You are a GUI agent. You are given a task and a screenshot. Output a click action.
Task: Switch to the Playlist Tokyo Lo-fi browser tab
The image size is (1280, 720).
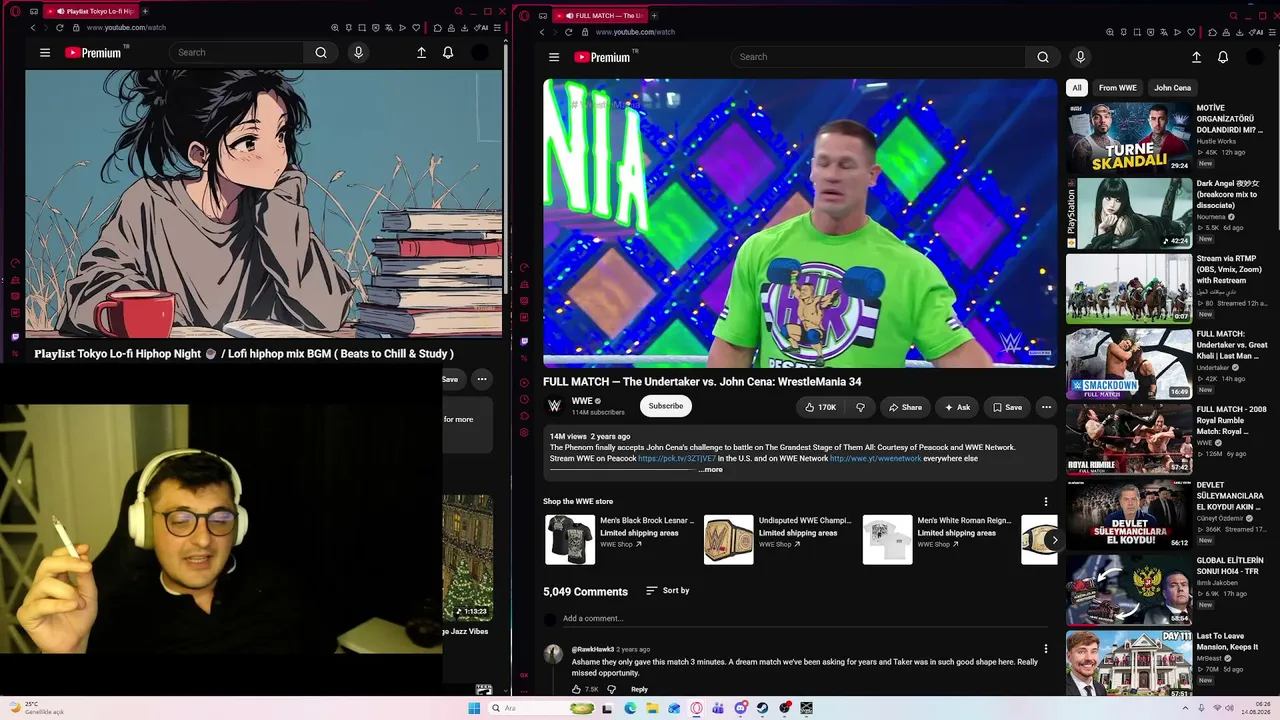[93, 11]
